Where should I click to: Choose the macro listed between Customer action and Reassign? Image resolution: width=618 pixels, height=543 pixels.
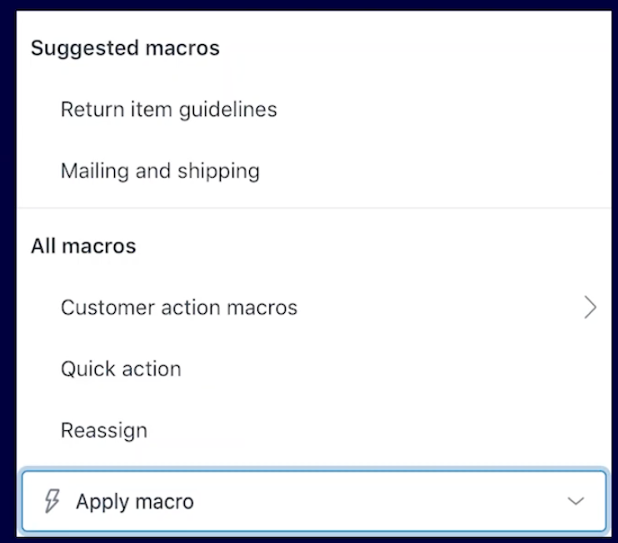point(314,369)
